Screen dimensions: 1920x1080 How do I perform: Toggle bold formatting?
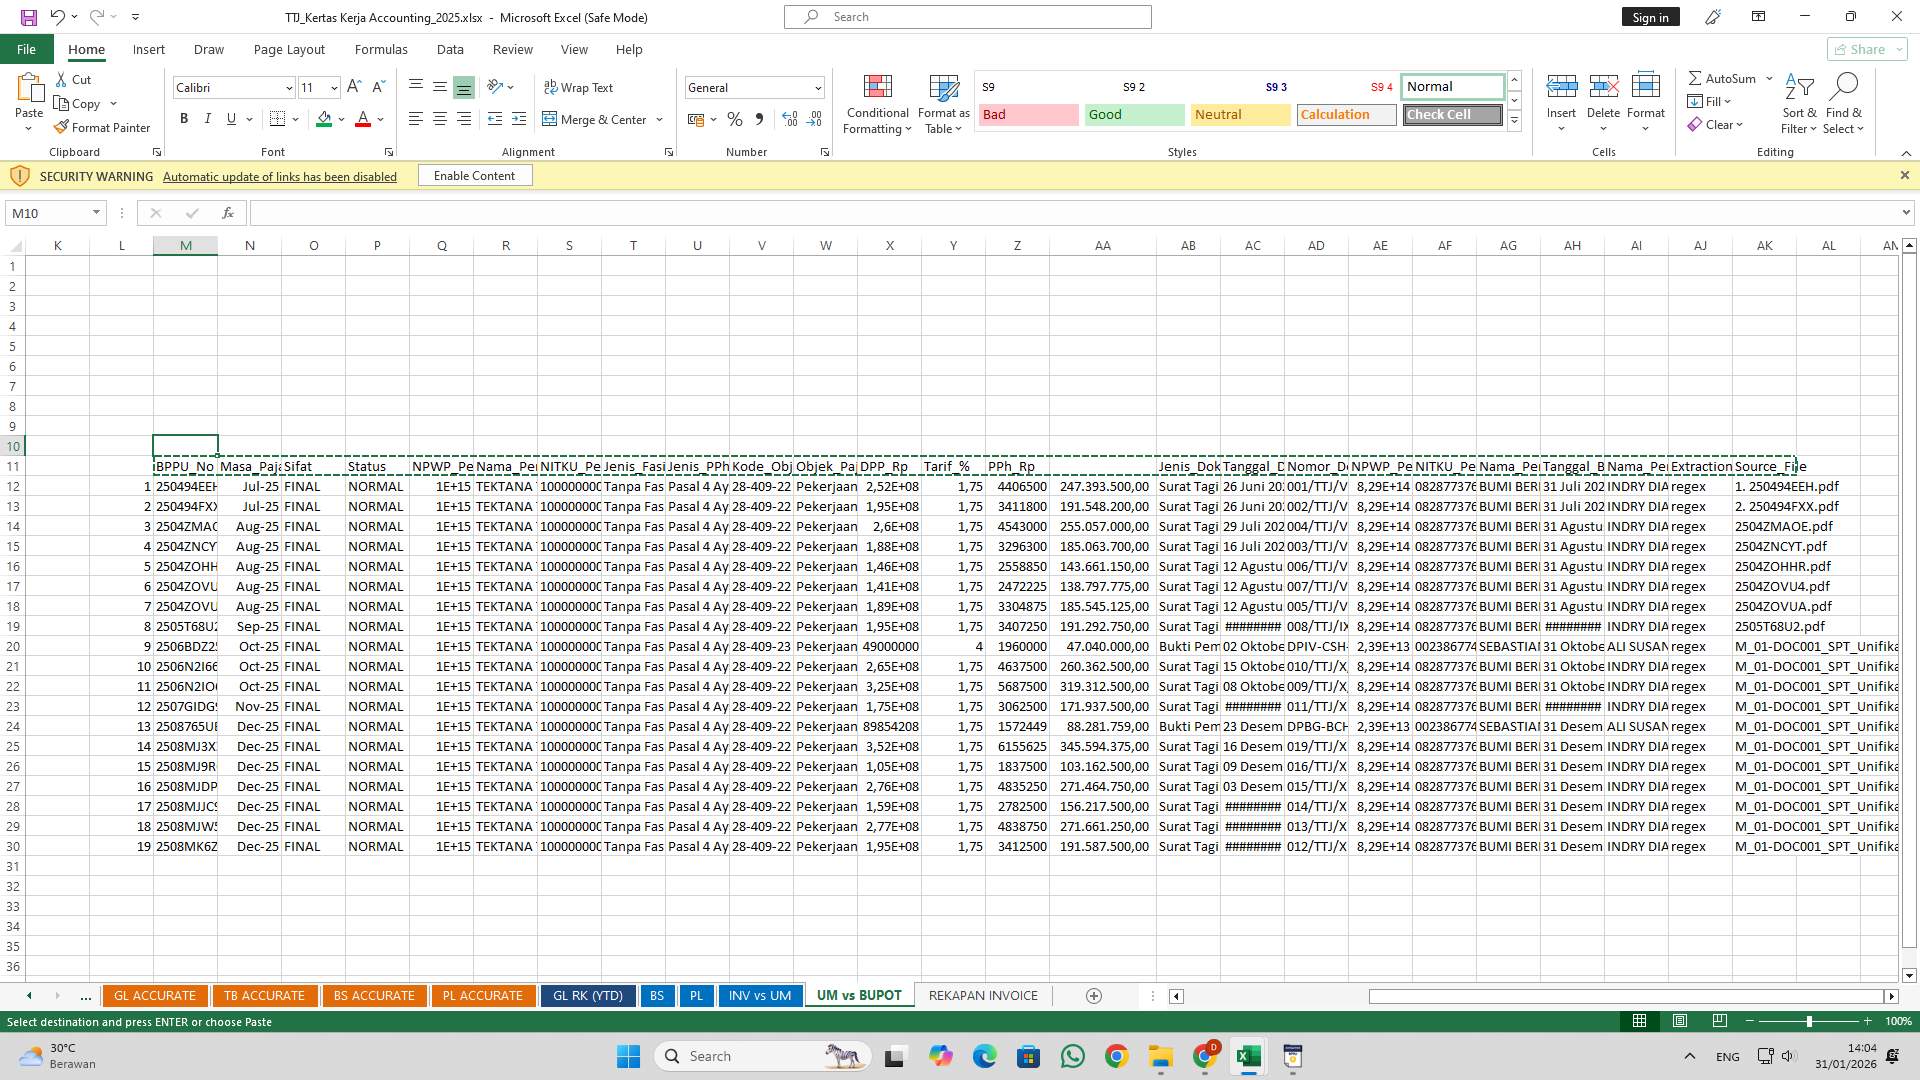(x=184, y=118)
